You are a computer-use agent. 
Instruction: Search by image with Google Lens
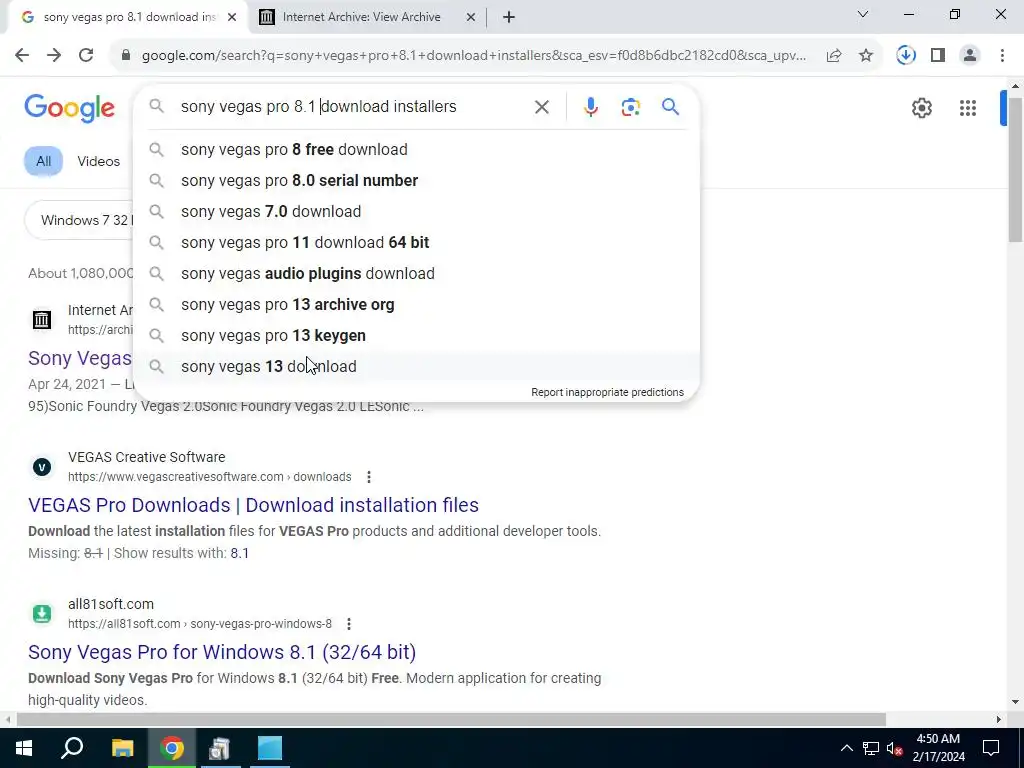point(630,107)
